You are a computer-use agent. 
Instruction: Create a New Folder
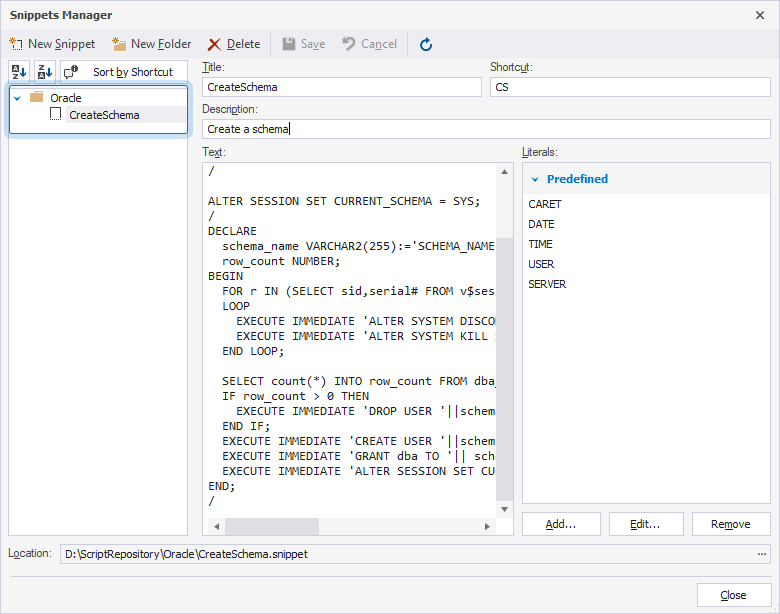coord(152,44)
